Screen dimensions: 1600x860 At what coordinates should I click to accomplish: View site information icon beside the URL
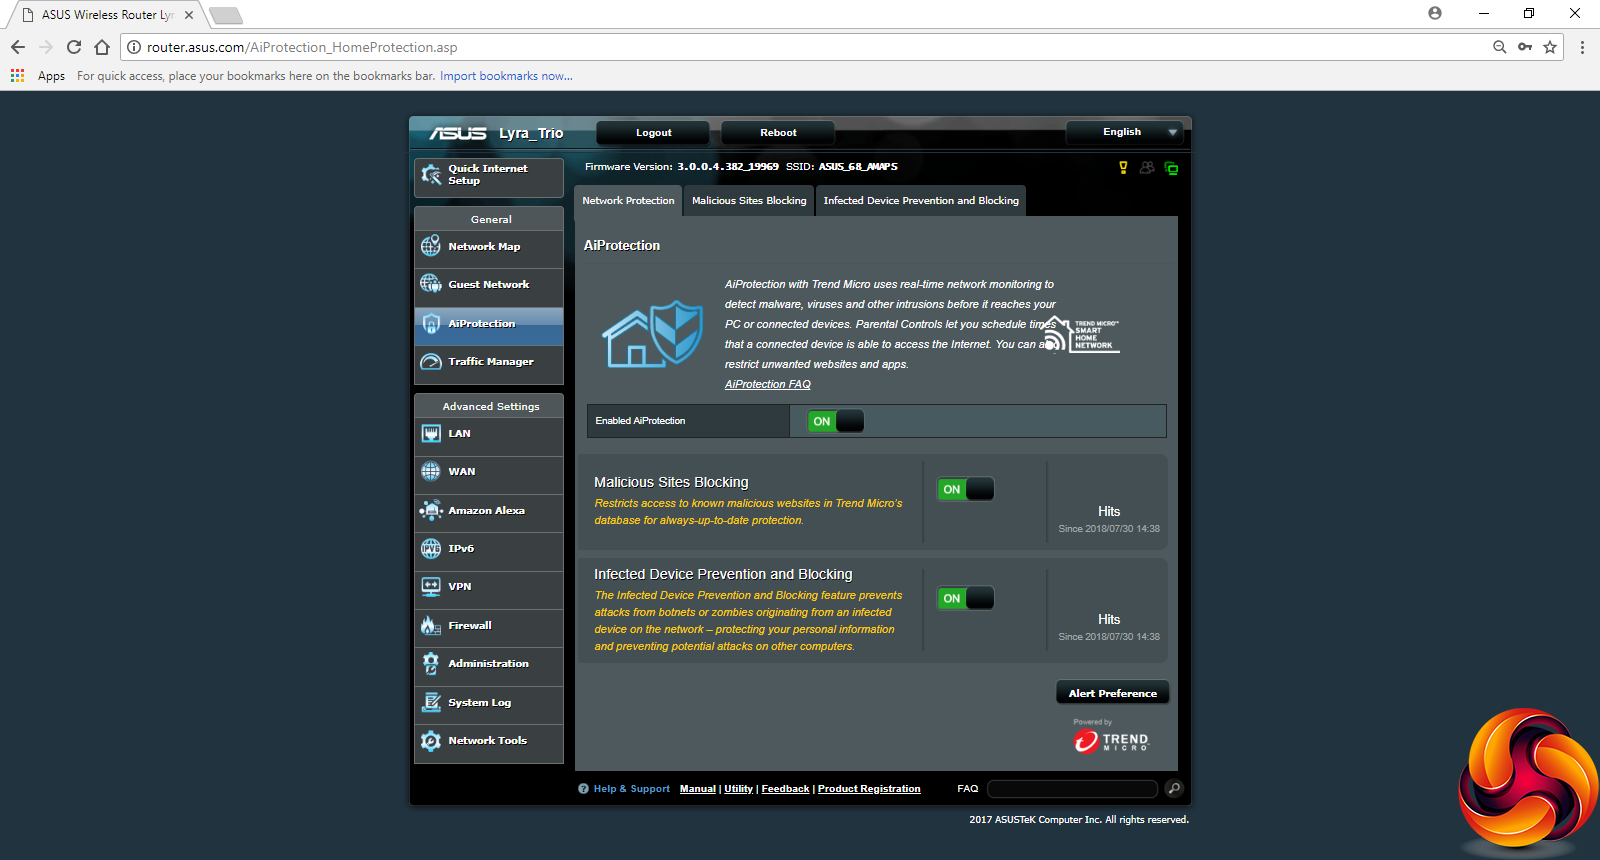tap(134, 47)
